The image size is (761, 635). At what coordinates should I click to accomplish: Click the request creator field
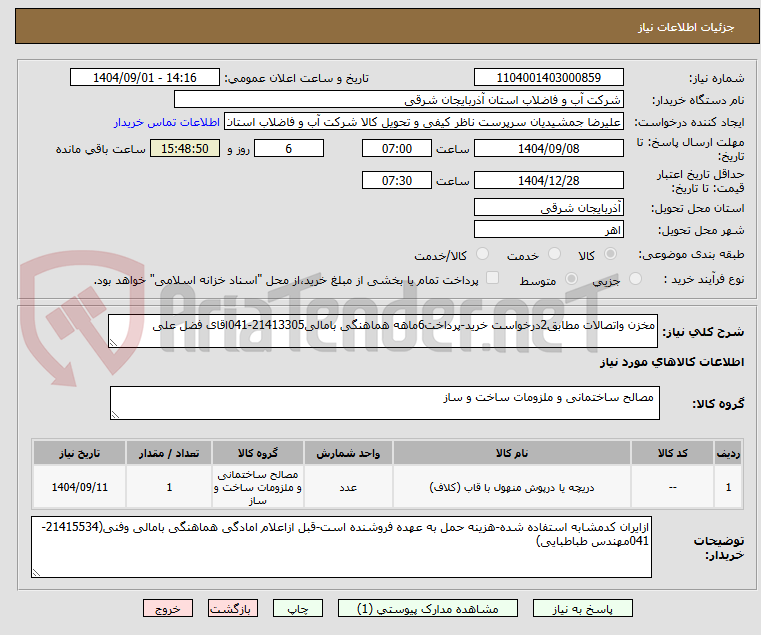(424, 122)
